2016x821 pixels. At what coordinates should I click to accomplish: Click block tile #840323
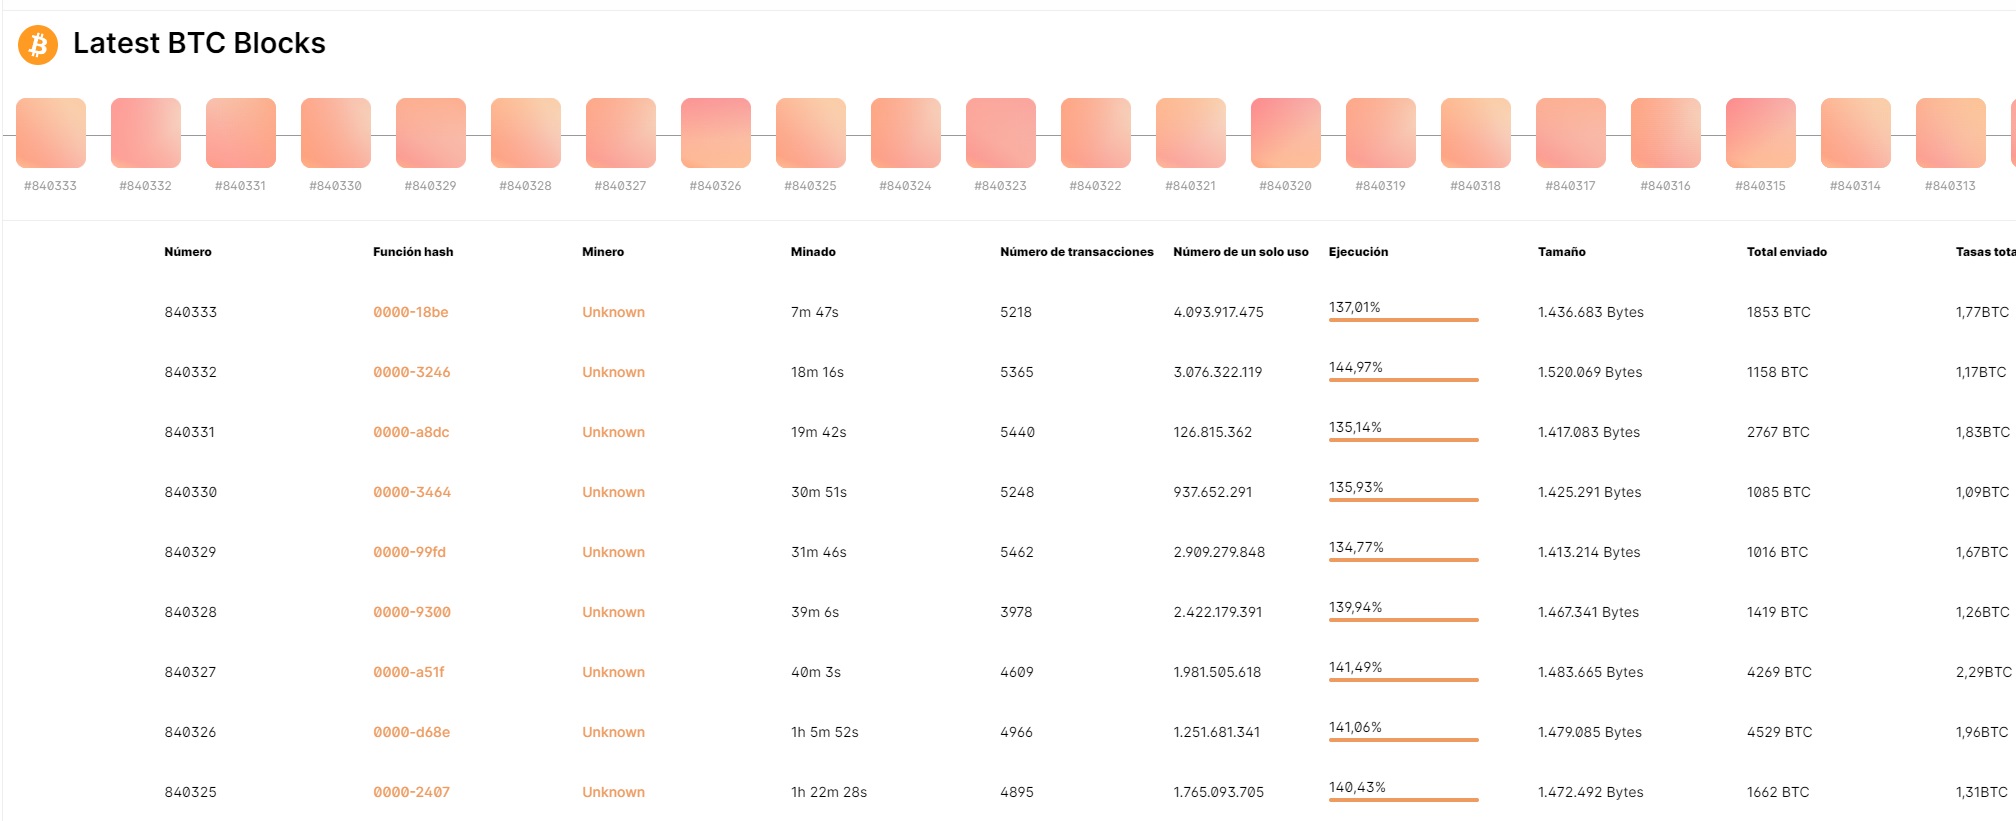point(1001,133)
